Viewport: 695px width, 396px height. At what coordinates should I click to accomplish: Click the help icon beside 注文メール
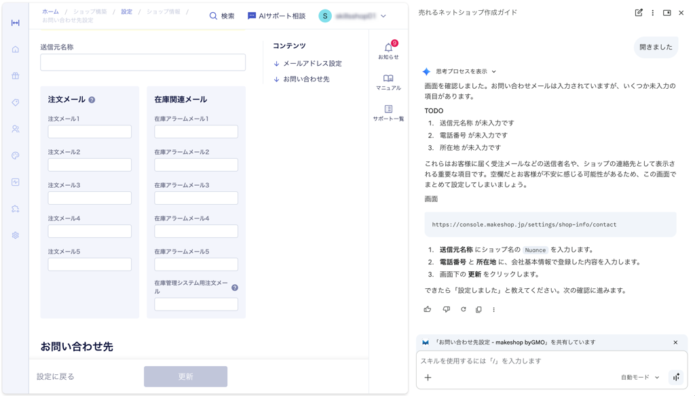[x=92, y=100]
